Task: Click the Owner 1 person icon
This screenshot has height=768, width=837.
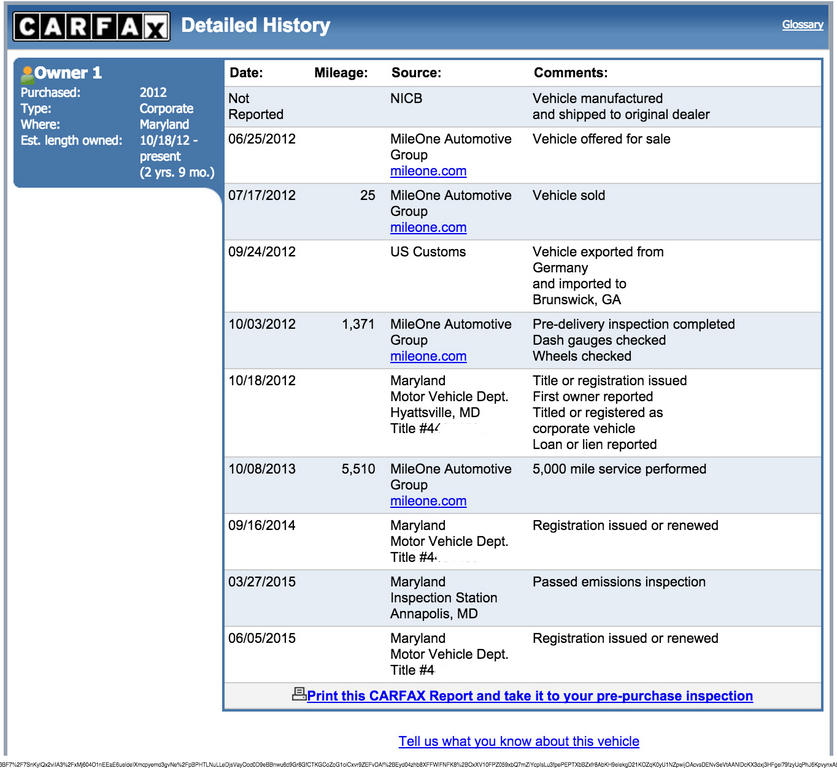Action: (x=27, y=73)
